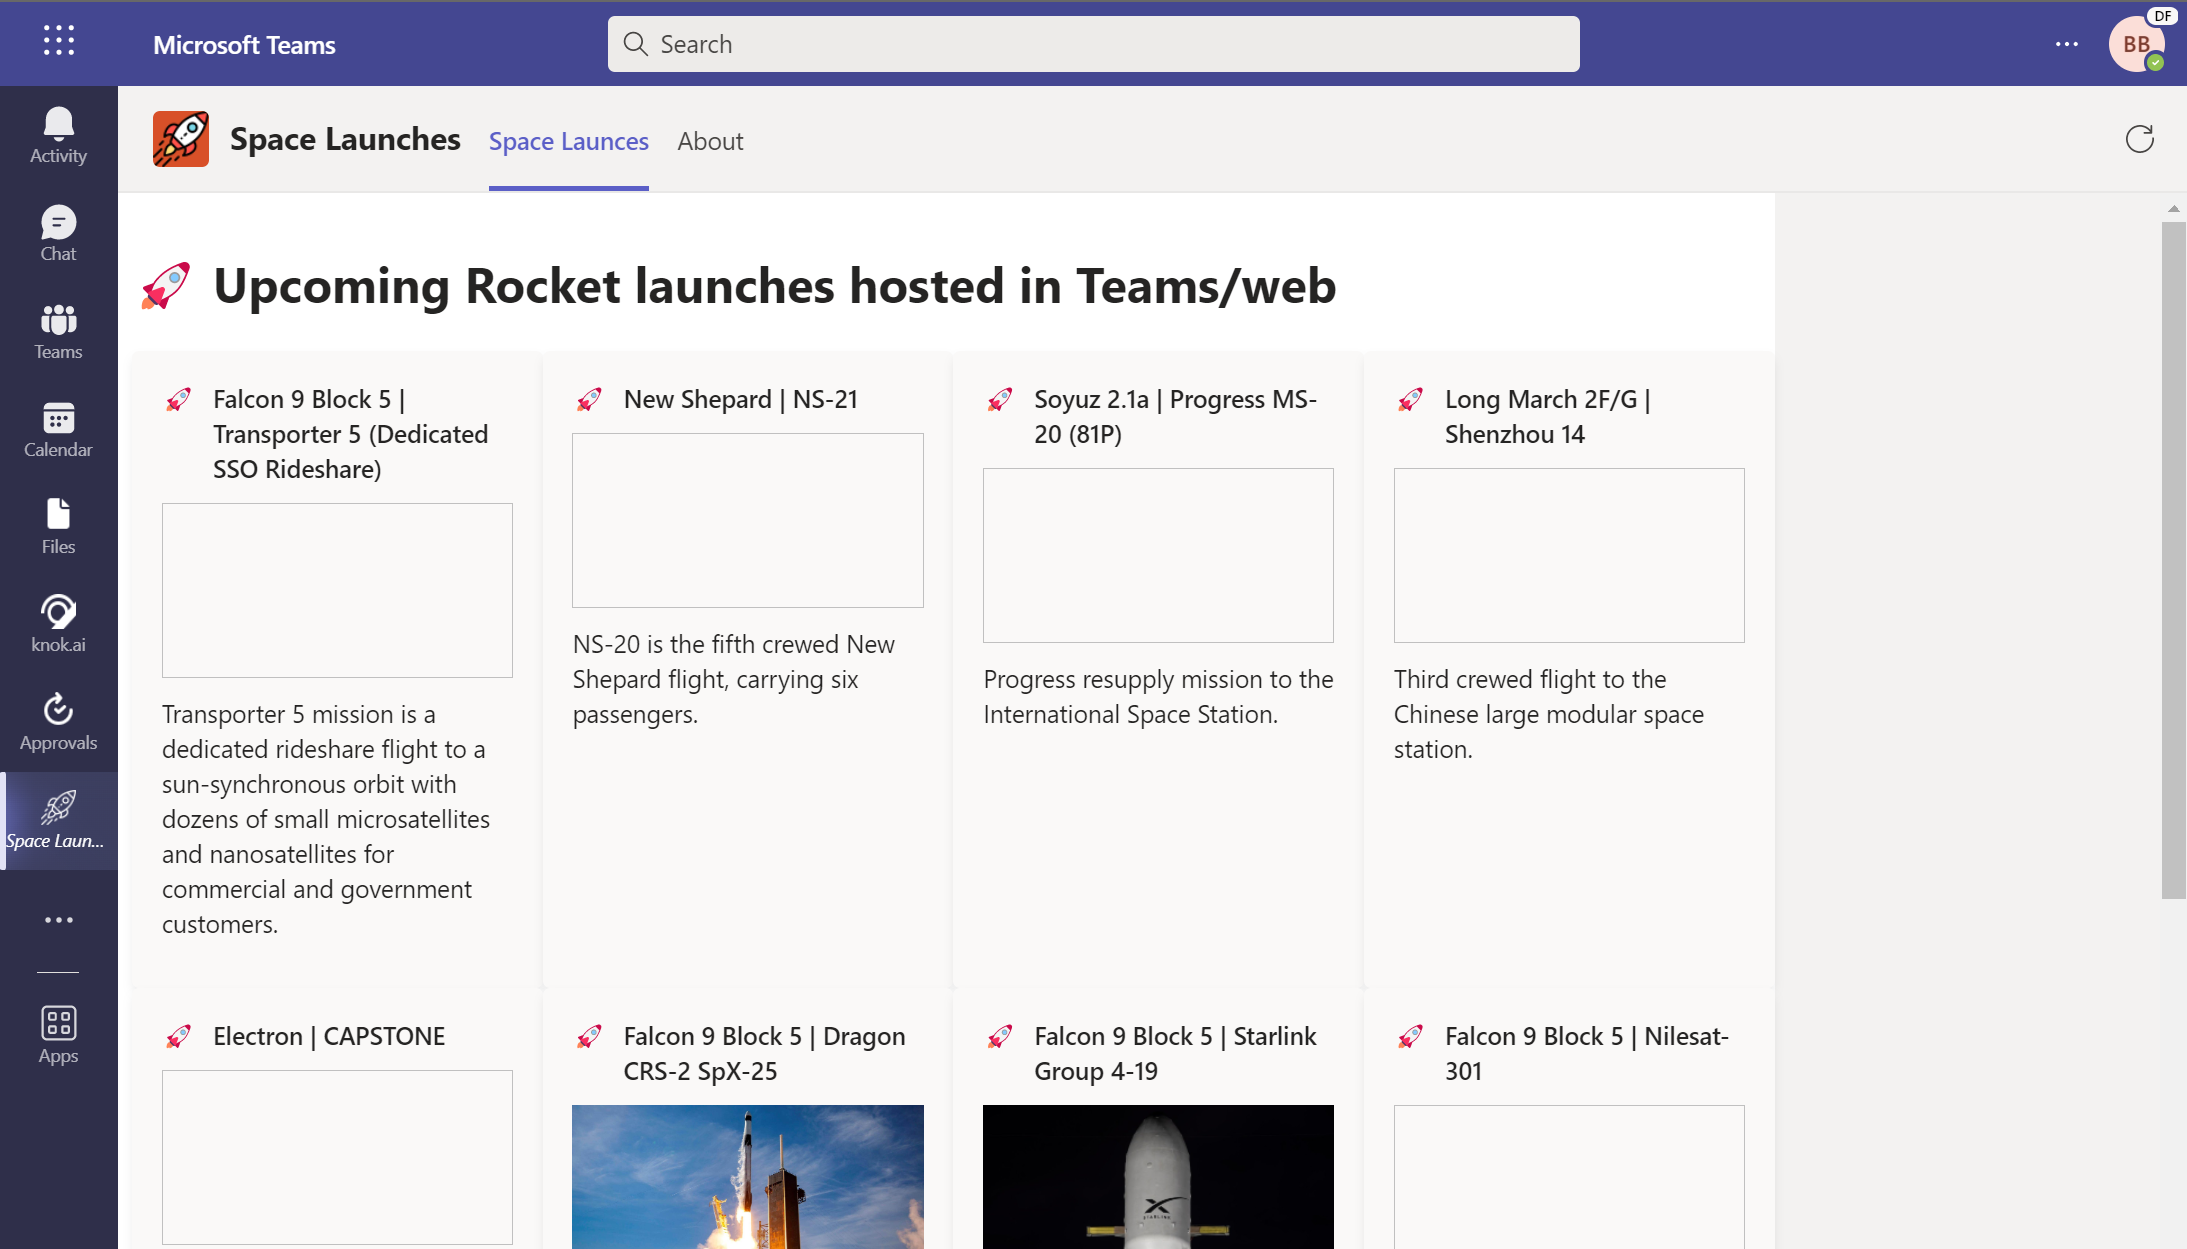The width and height of the screenshot is (2187, 1249).
Task: Switch to the Space Launces tab
Action: pos(568,141)
